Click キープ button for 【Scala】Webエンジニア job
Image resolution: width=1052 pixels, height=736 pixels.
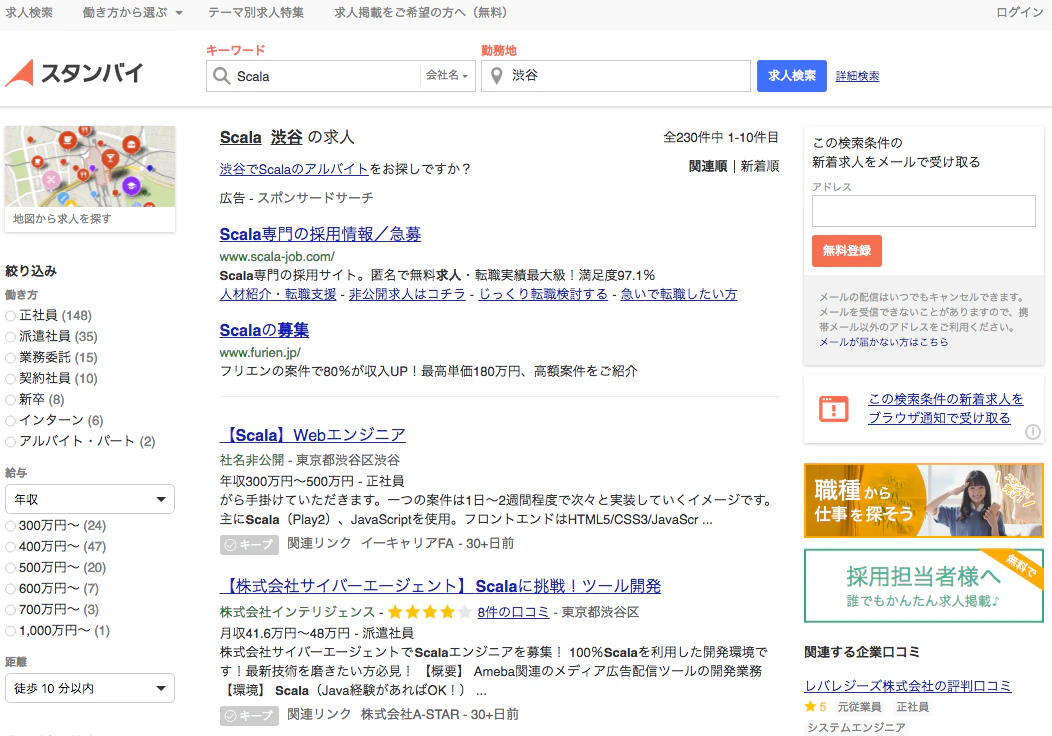[x=250, y=545]
